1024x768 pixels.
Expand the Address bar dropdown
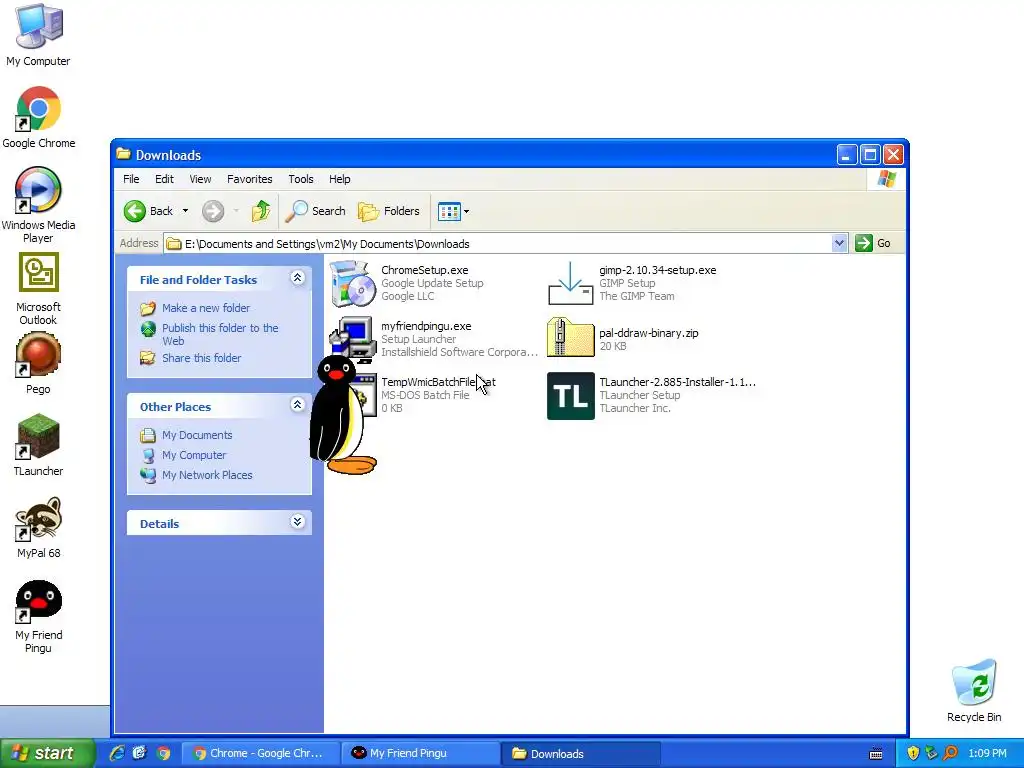tap(839, 244)
